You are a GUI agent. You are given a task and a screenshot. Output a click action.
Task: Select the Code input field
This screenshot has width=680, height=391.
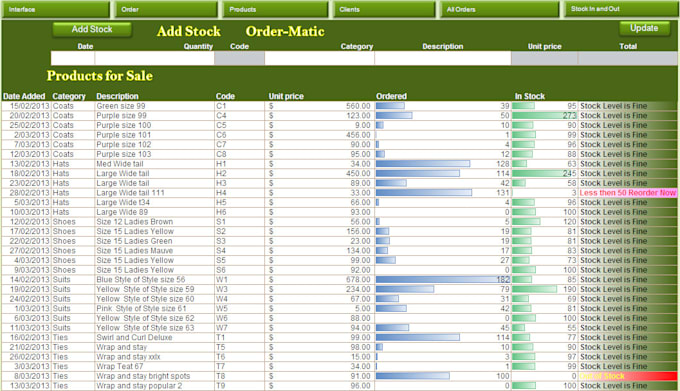point(239,58)
